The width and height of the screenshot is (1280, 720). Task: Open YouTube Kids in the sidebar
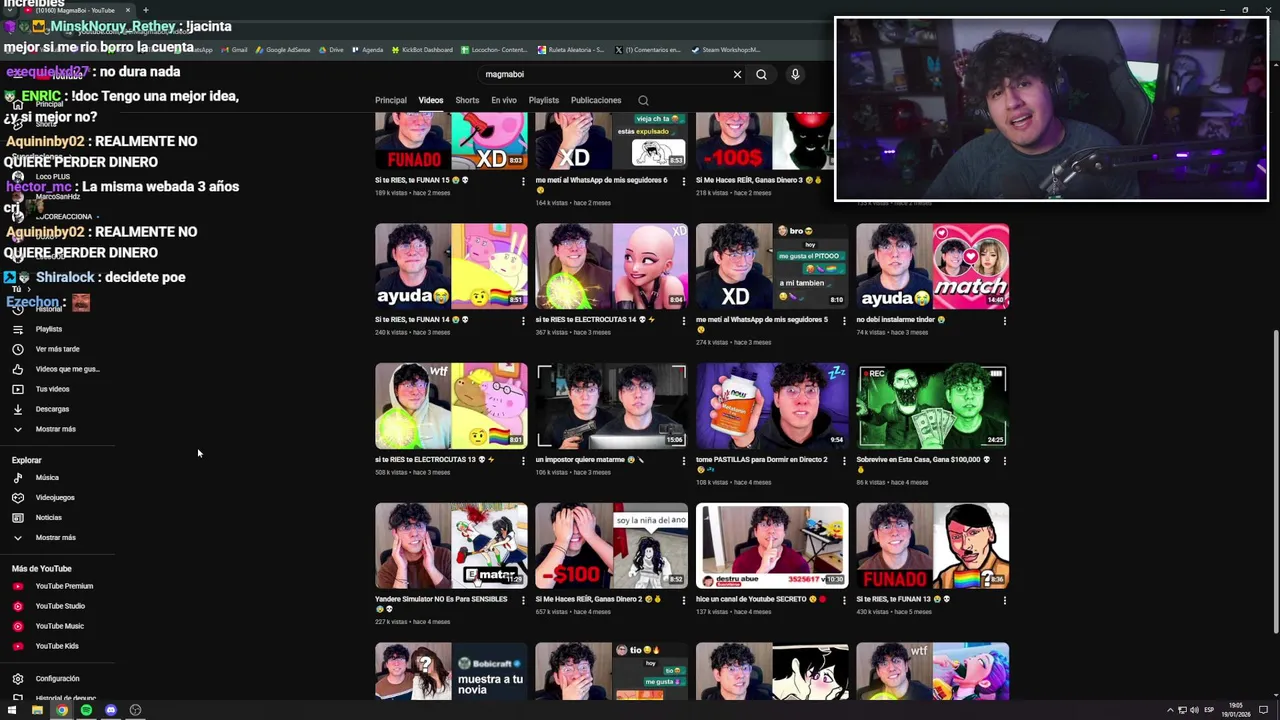point(58,646)
